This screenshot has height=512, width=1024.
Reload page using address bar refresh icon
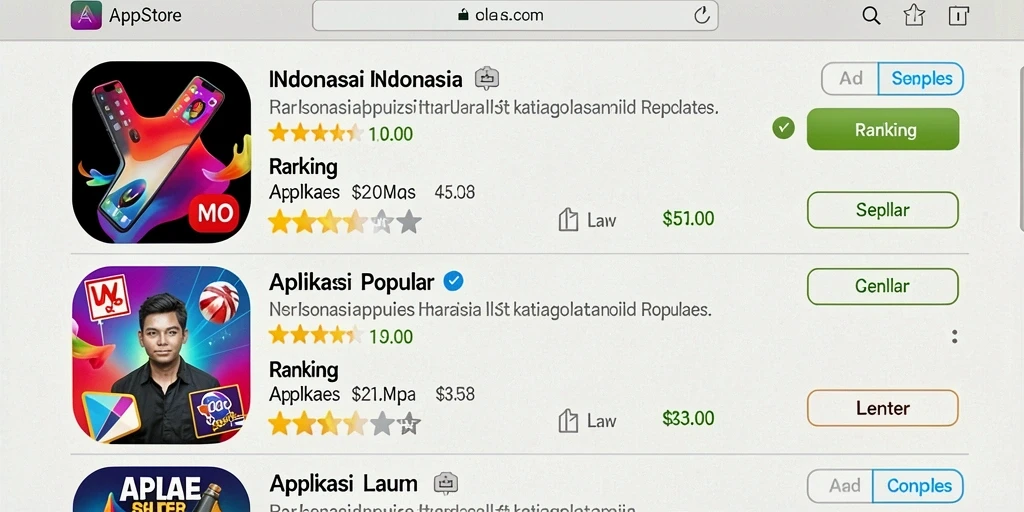pyautogui.click(x=701, y=16)
